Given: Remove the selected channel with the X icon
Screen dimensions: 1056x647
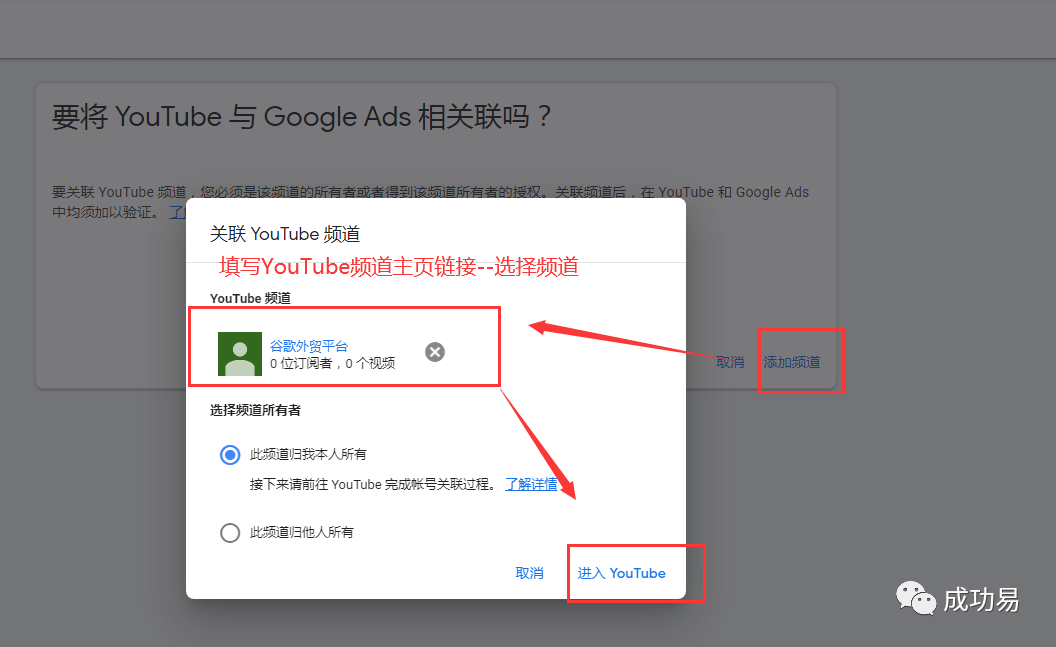Looking at the screenshot, I should [x=435, y=352].
